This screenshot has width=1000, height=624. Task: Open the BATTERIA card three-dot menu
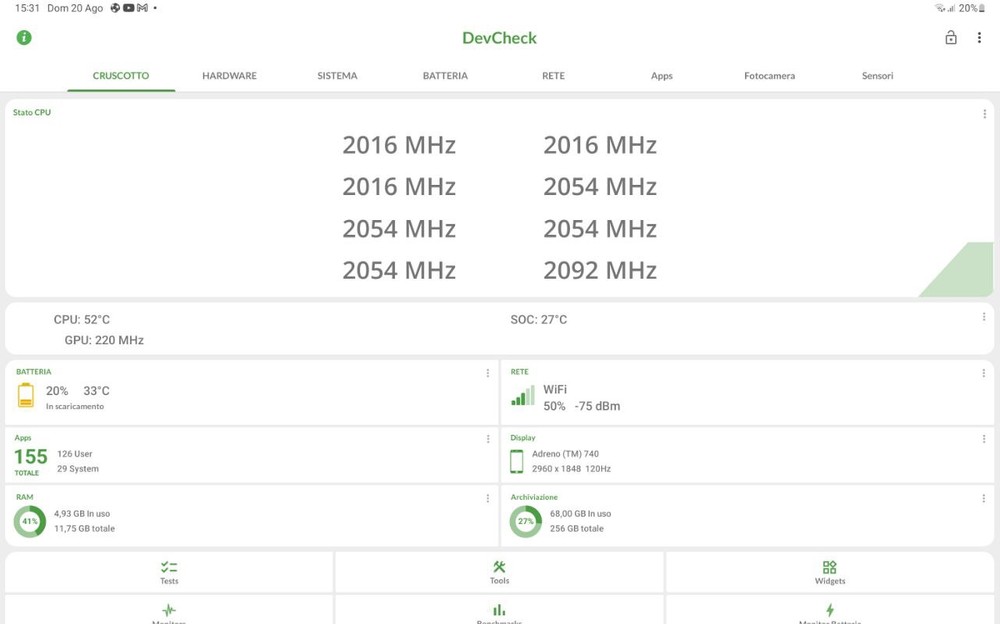pyautogui.click(x=487, y=373)
